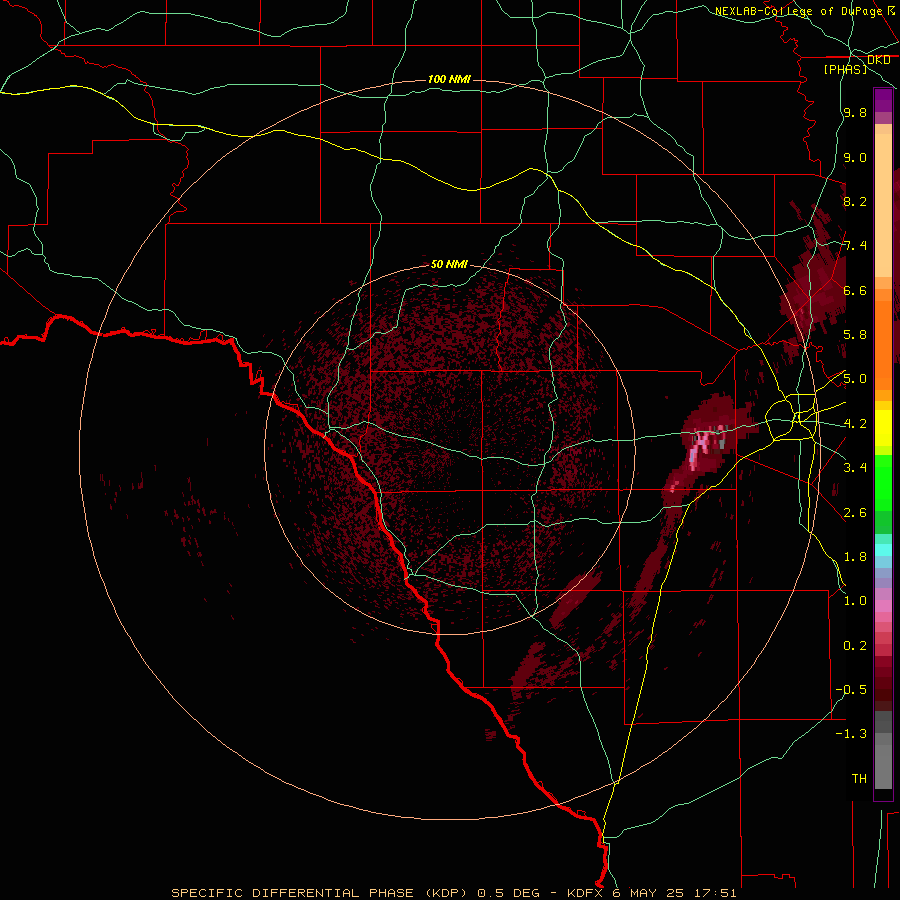900x900 pixels.
Task: Pick the light peach segment of color bar
Action: 883,205
